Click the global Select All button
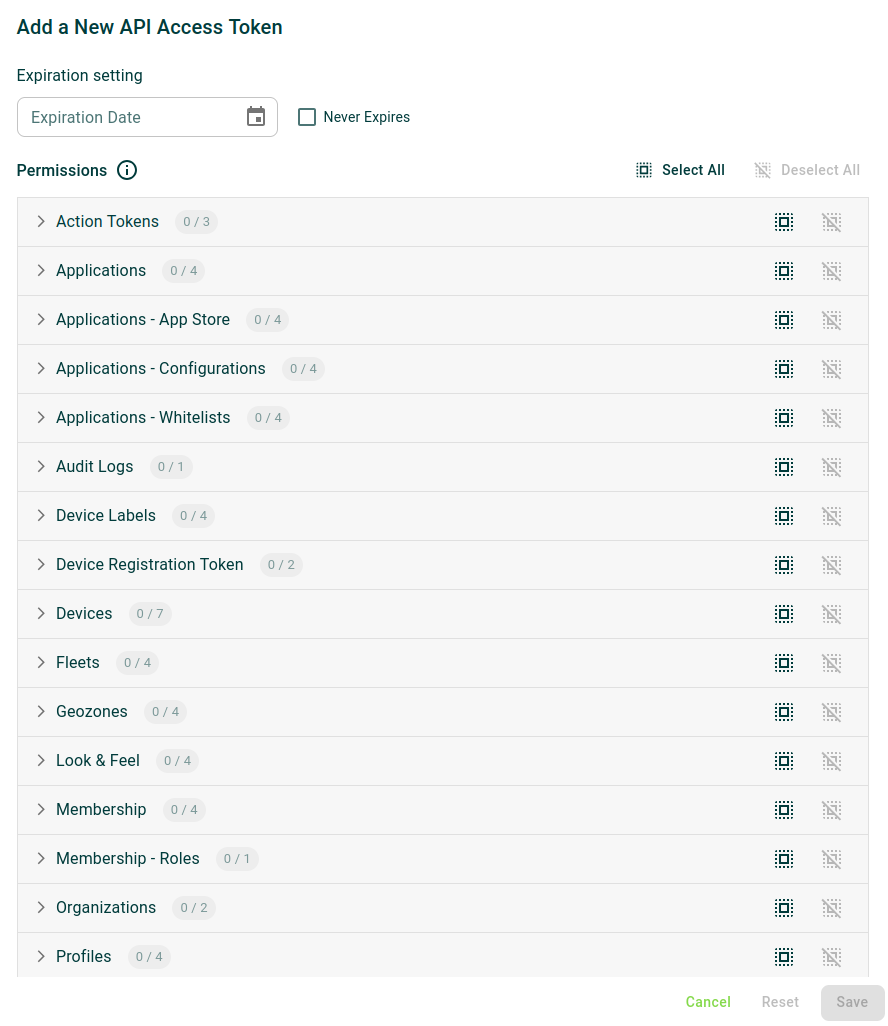The height and width of the screenshot is (1026, 888). 681,170
